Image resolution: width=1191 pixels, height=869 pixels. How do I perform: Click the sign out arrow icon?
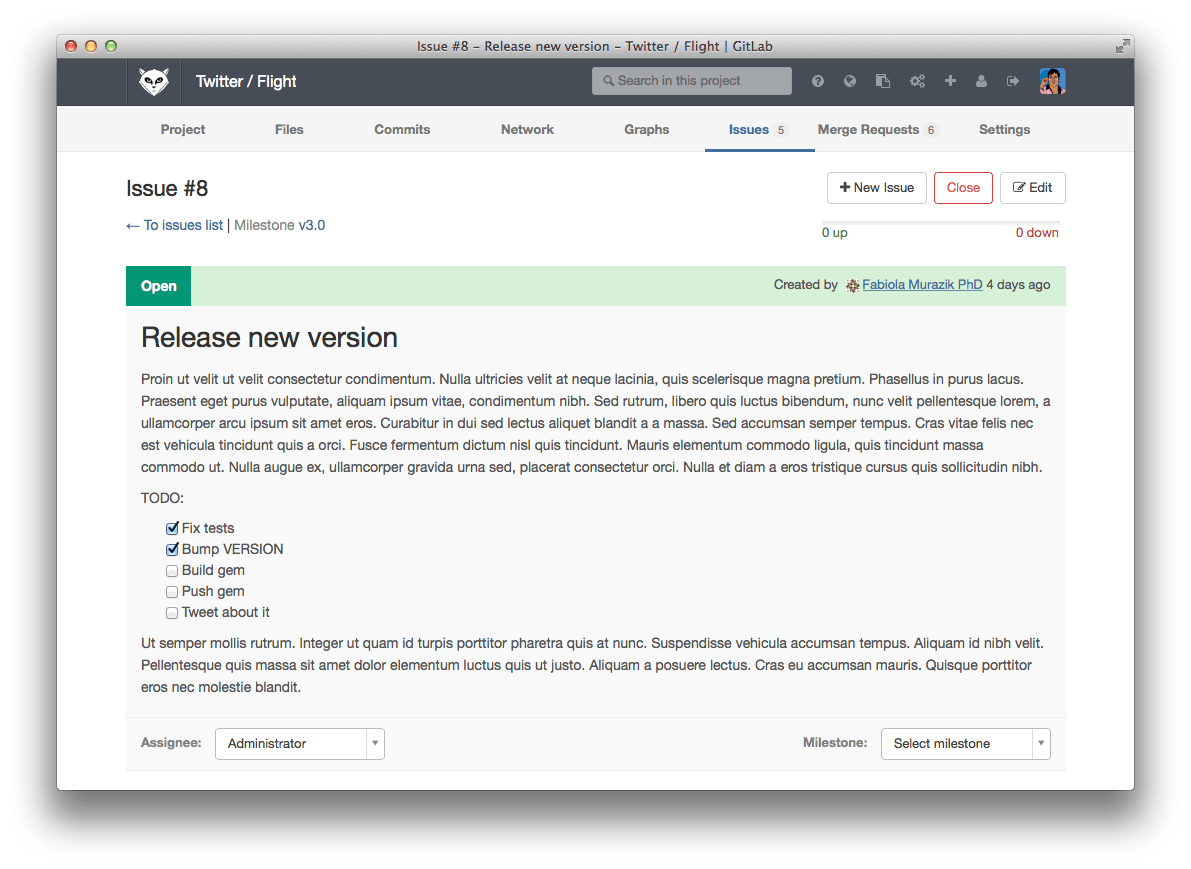tap(1013, 81)
